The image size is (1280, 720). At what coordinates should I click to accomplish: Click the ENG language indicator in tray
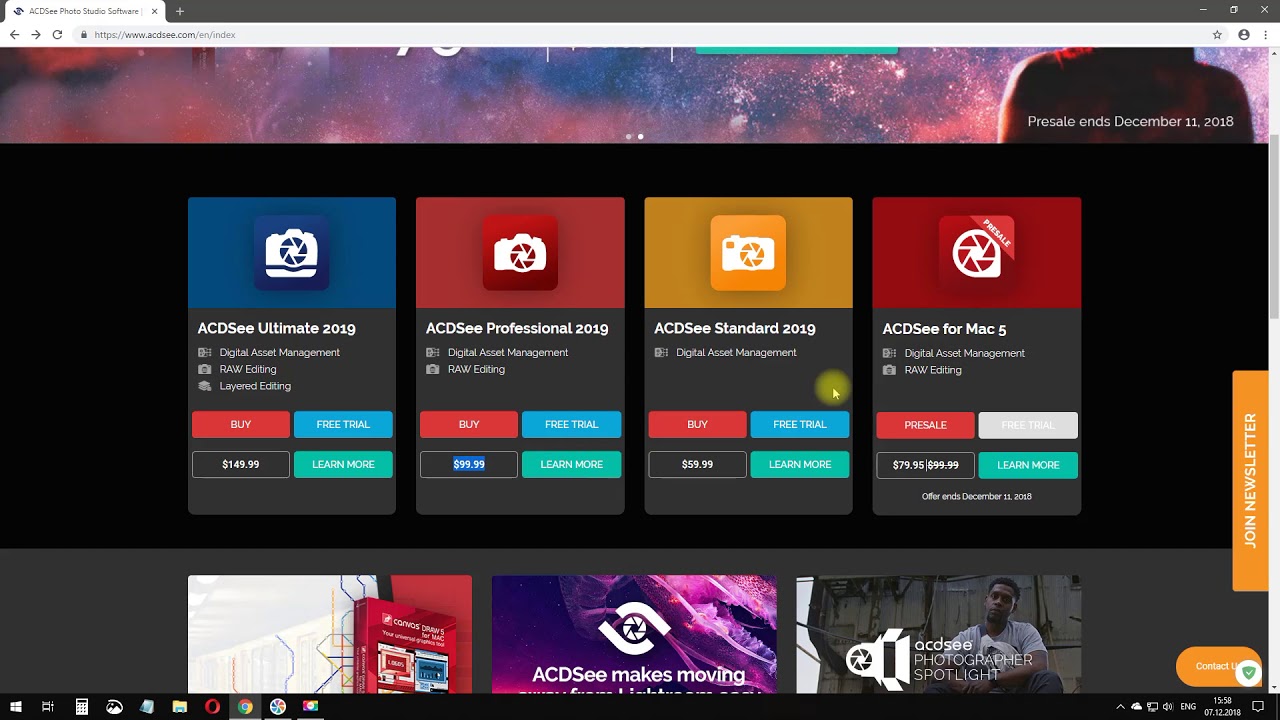[1190, 707]
